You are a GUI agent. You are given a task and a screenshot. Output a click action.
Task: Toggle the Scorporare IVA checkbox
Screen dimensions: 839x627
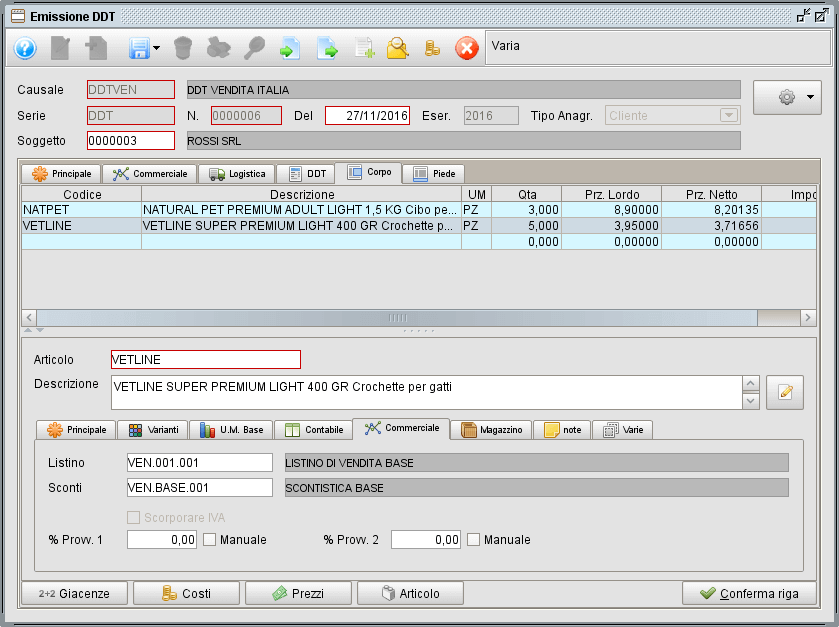click(x=133, y=517)
